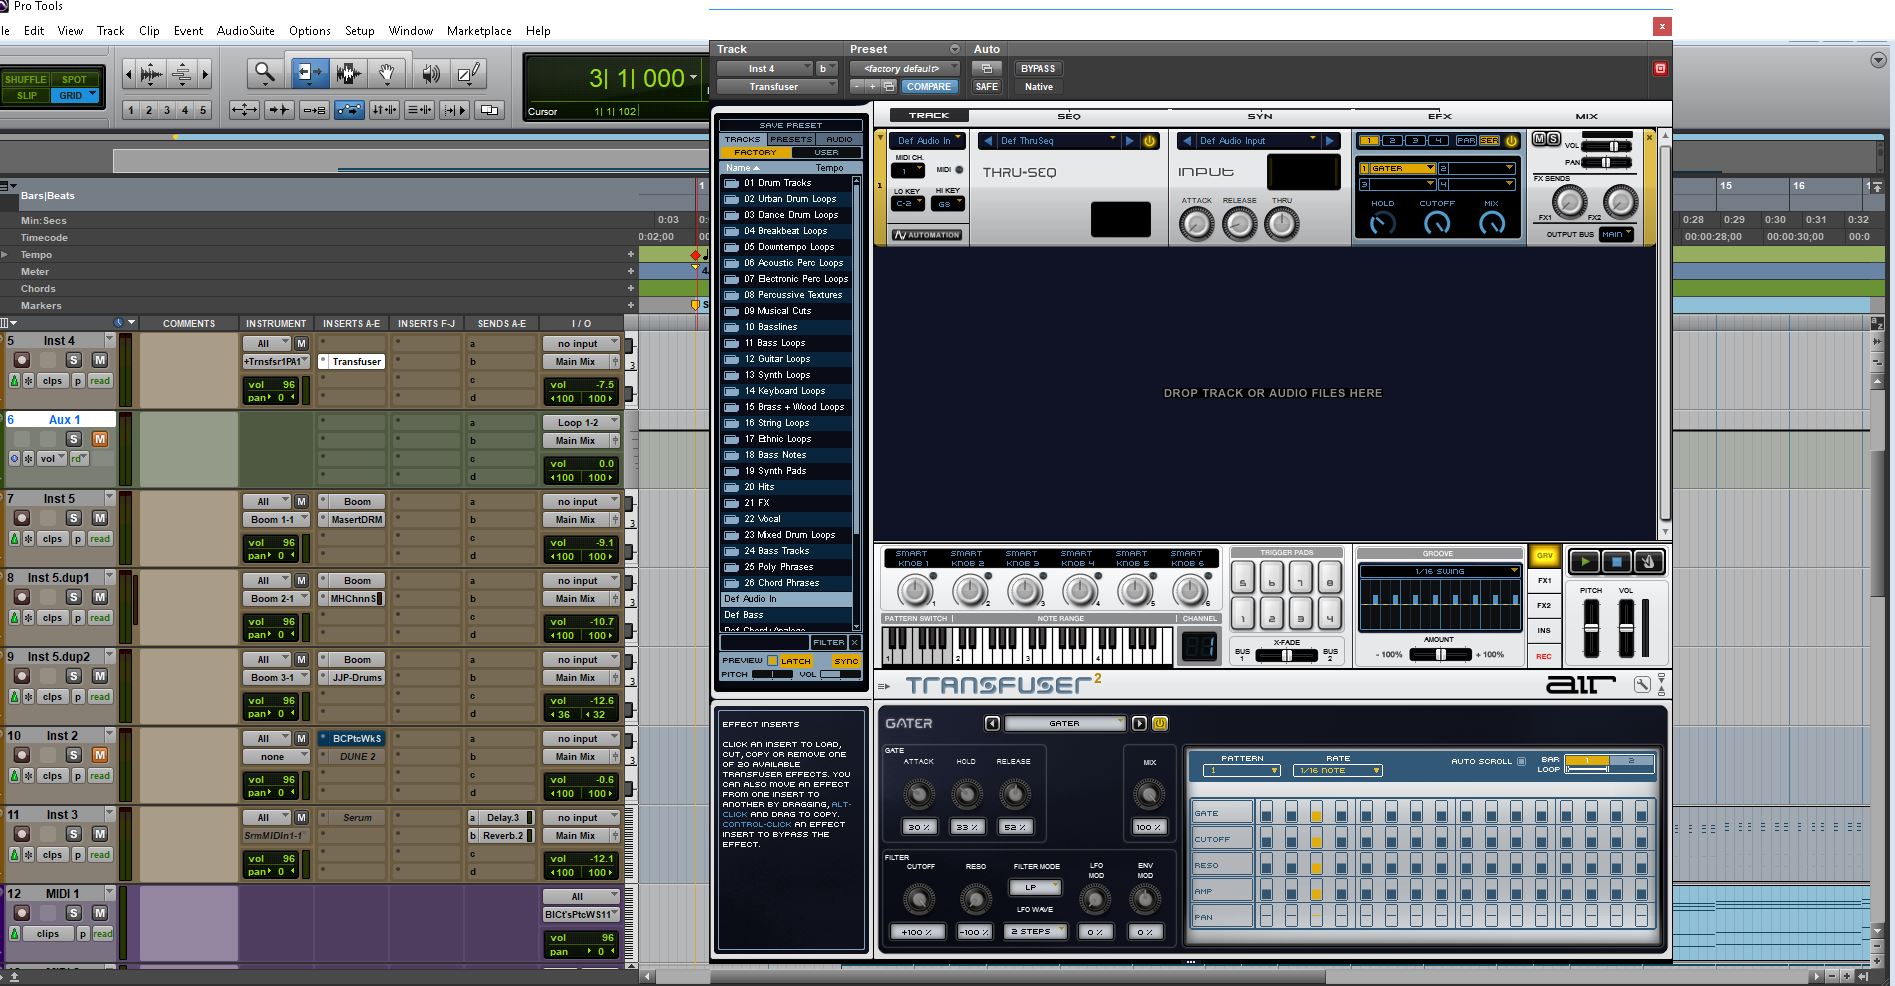The width and height of the screenshot is (1895, 986).
Task: Click the main counter display 3|1|000
Action: coord(636,78)
